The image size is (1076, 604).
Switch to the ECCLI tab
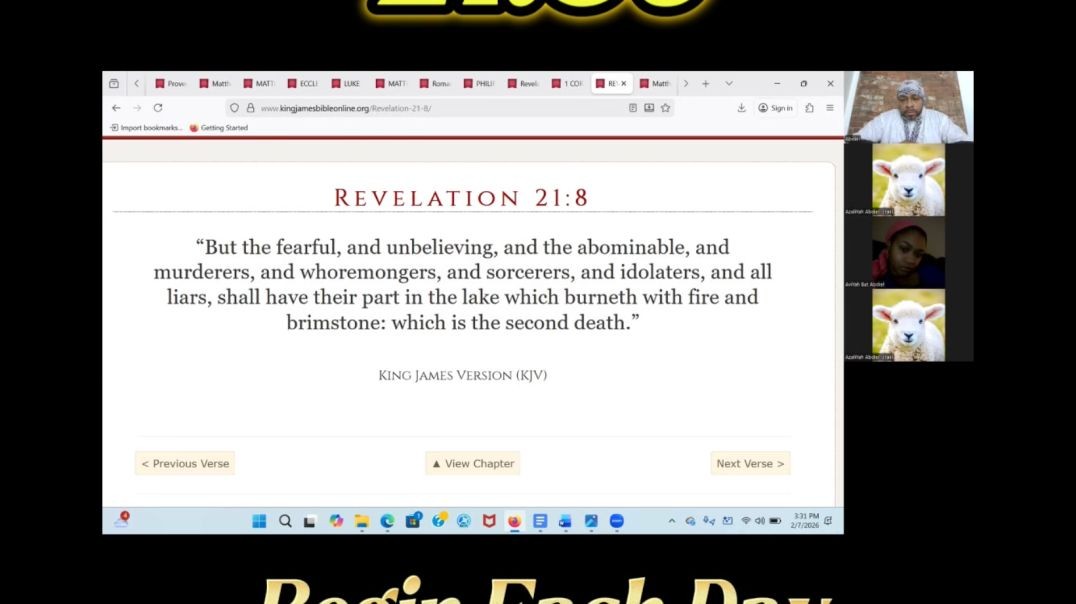pos(302,84)
